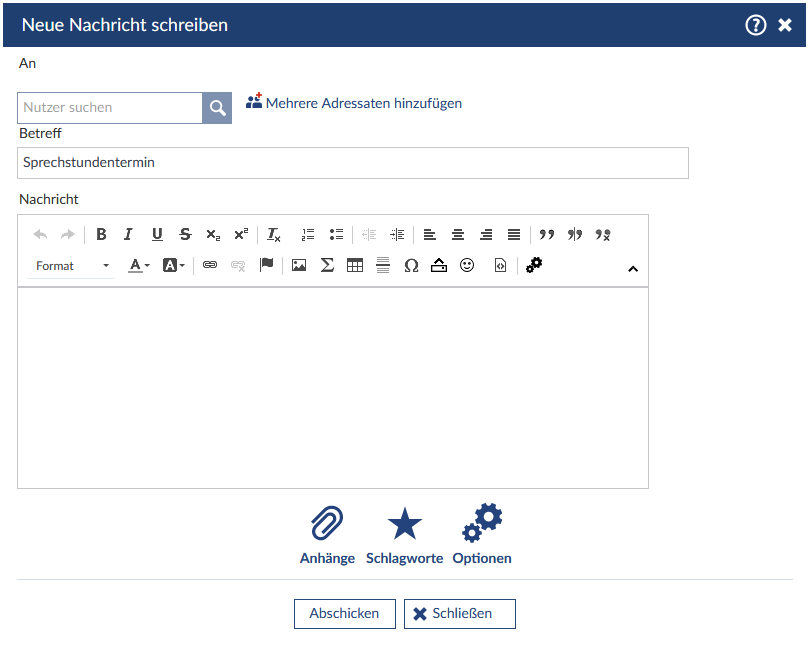This screenshot has width=809, height=650.
Task: Insert a math formula with sigma icon
Action: 327,266
